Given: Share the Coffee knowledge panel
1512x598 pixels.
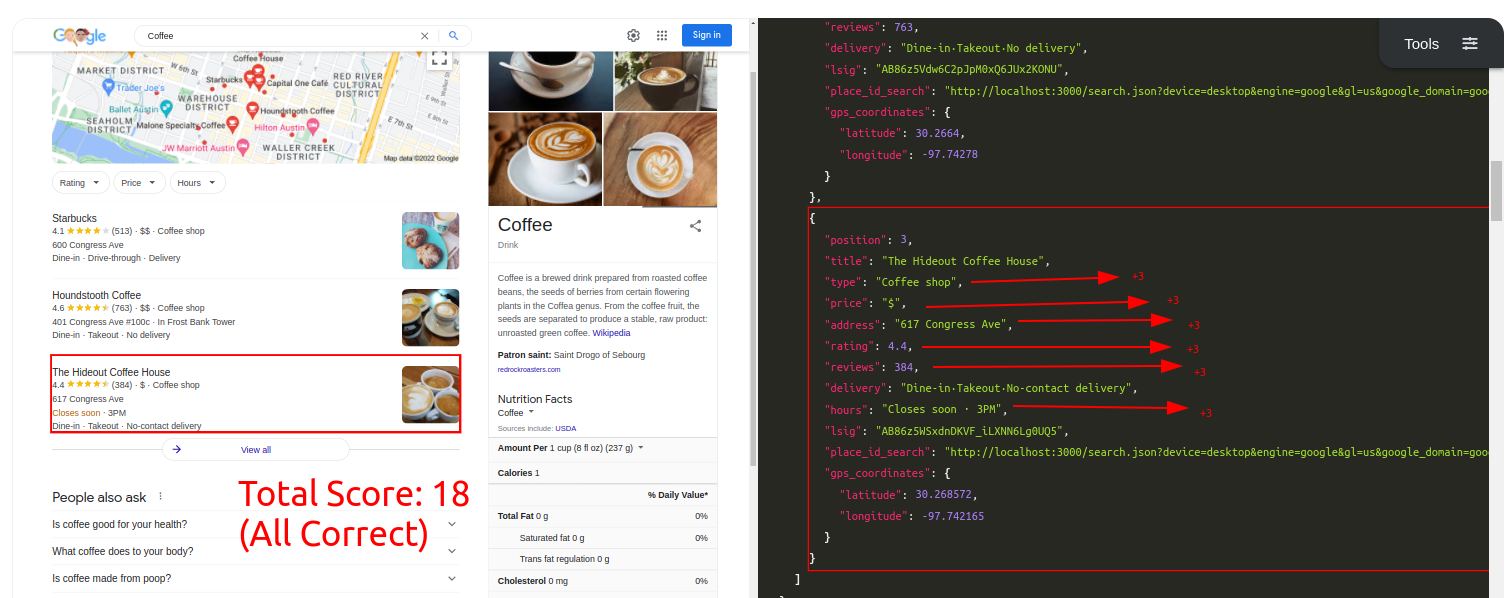Looking at the screenshot, I should tap(695, 226).
